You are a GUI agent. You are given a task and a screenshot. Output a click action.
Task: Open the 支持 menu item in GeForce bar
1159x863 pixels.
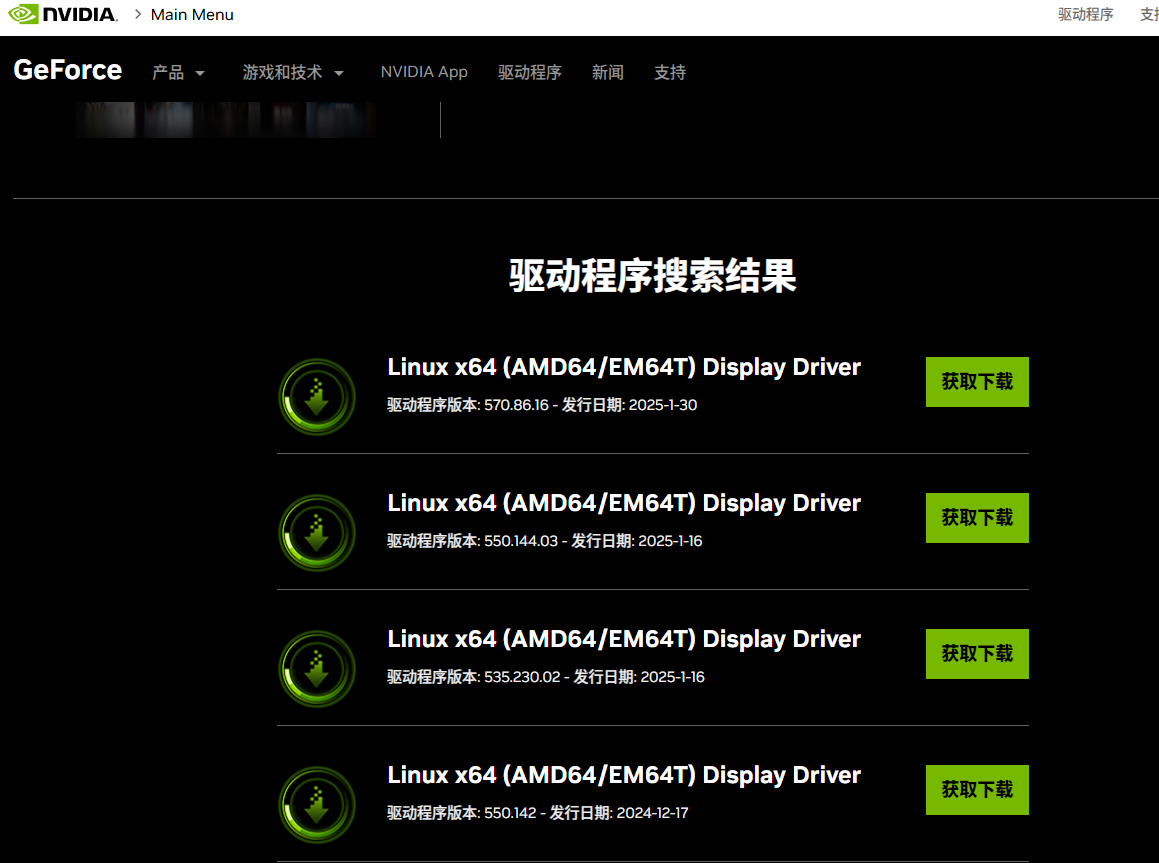pos(670,72)
